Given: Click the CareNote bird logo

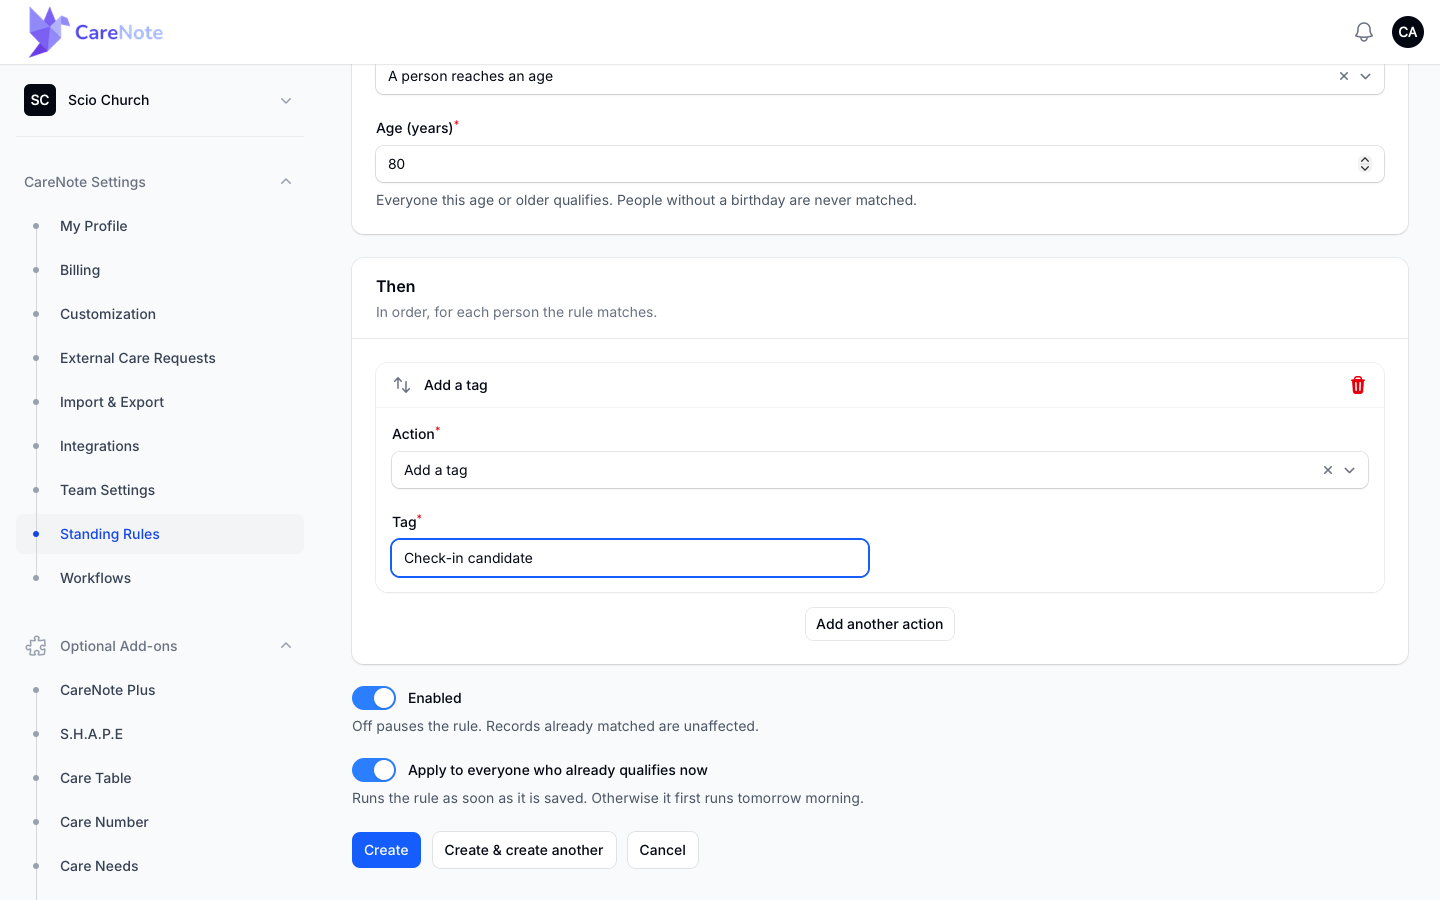Looking at the screenshot, I should pyautogui.click(x=48, y=32).
